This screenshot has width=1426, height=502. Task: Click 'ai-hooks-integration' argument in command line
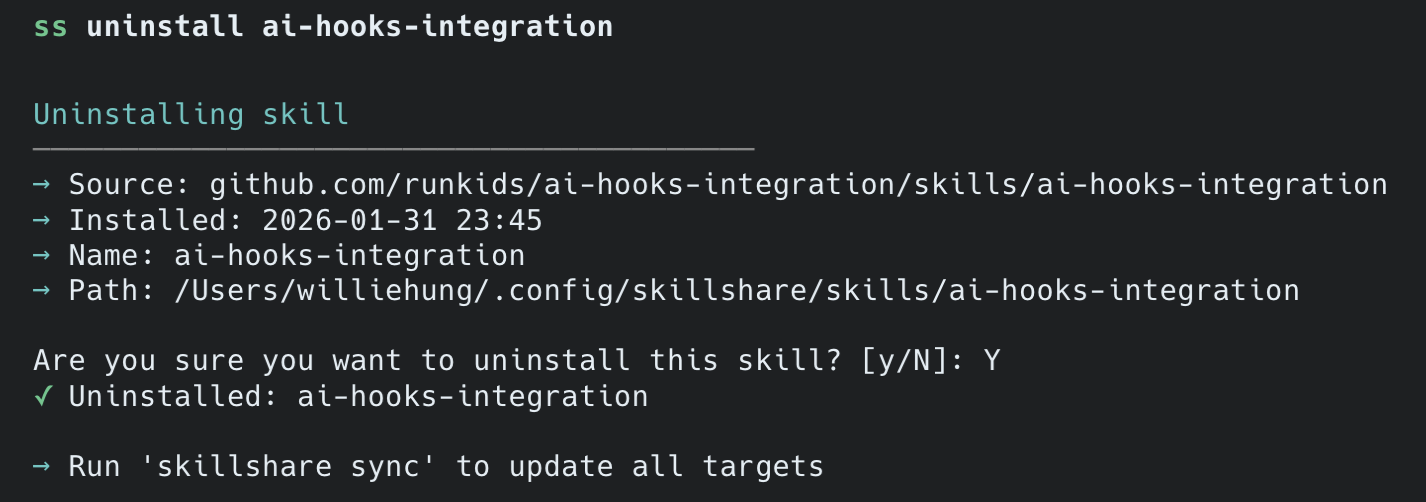(437, 27)
